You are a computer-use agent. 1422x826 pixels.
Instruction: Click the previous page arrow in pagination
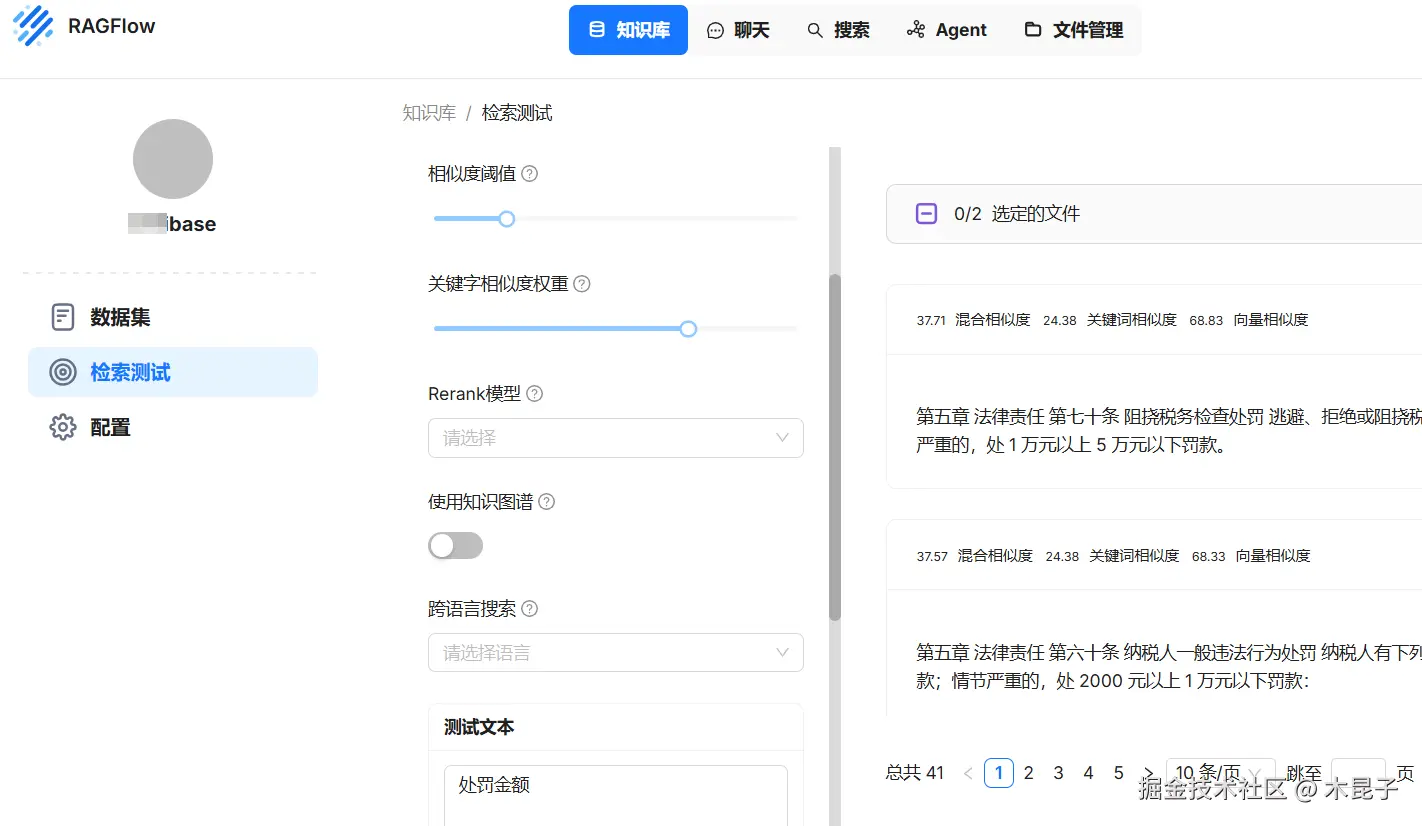click(968, 773)
